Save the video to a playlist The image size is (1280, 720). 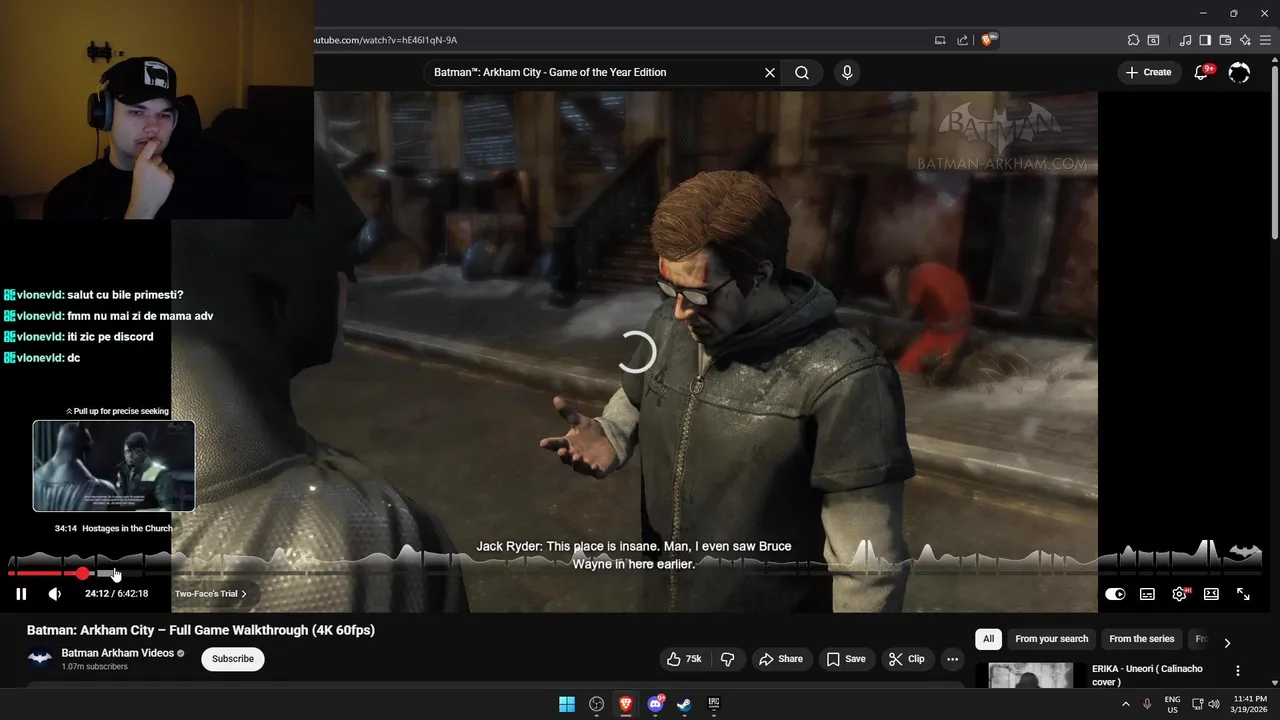[x=846, y=659]
